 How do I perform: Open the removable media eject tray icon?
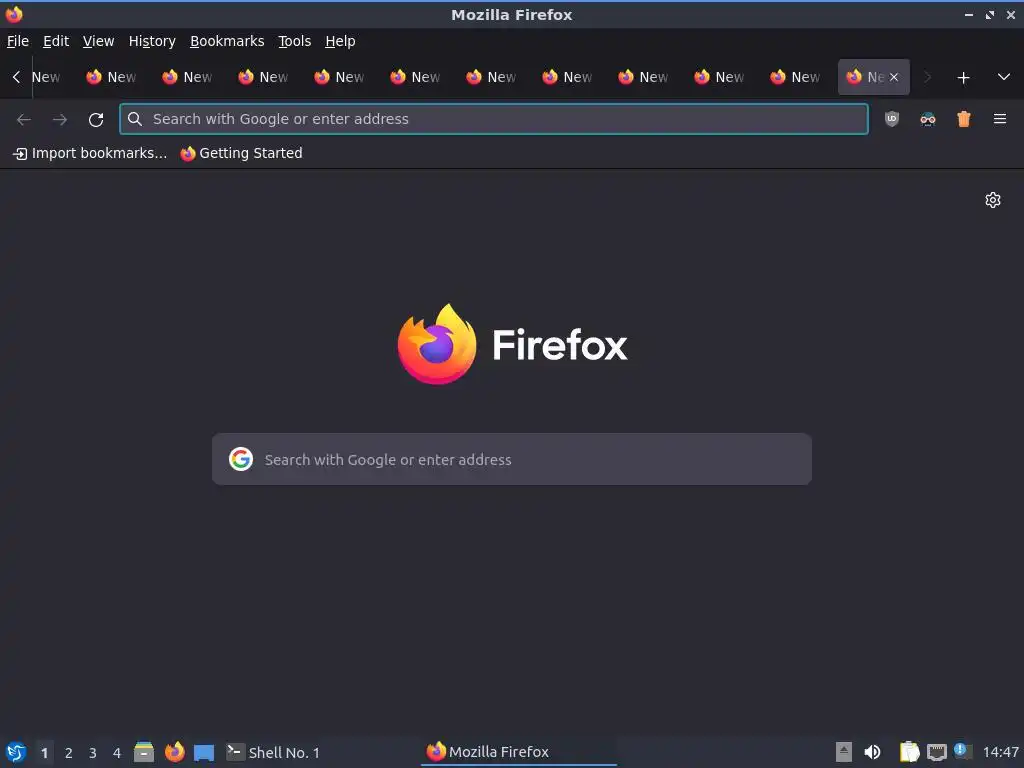pos(844,752)
